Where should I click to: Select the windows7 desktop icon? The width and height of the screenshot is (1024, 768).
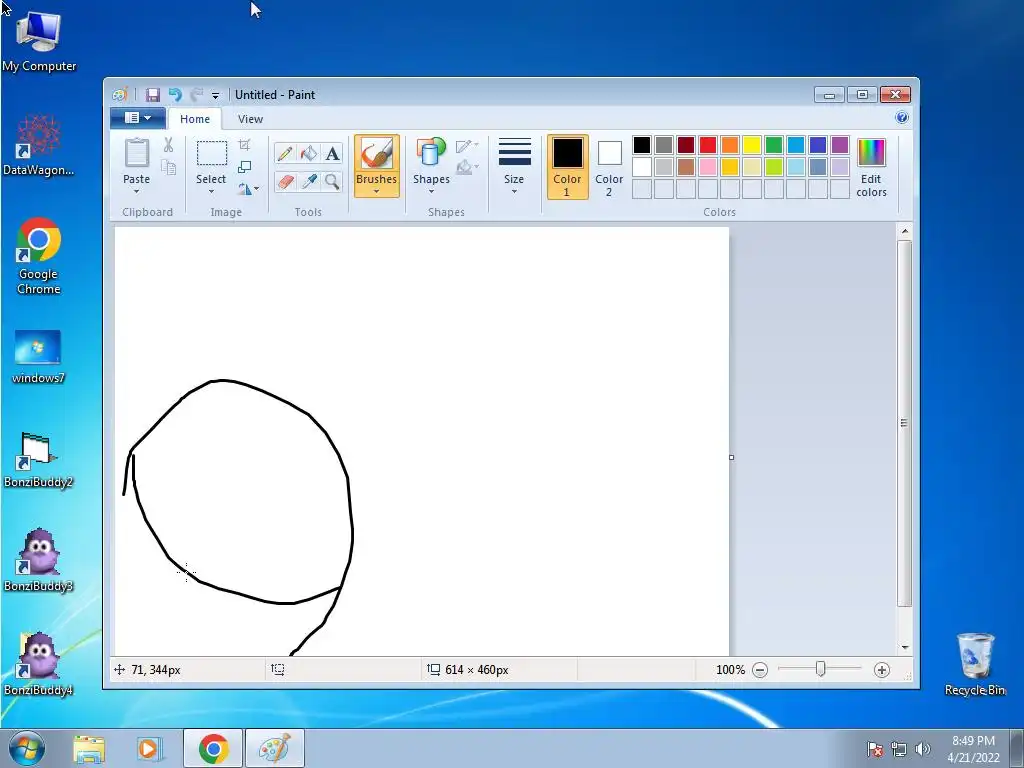pyautogui.click(x=39, y=356)
